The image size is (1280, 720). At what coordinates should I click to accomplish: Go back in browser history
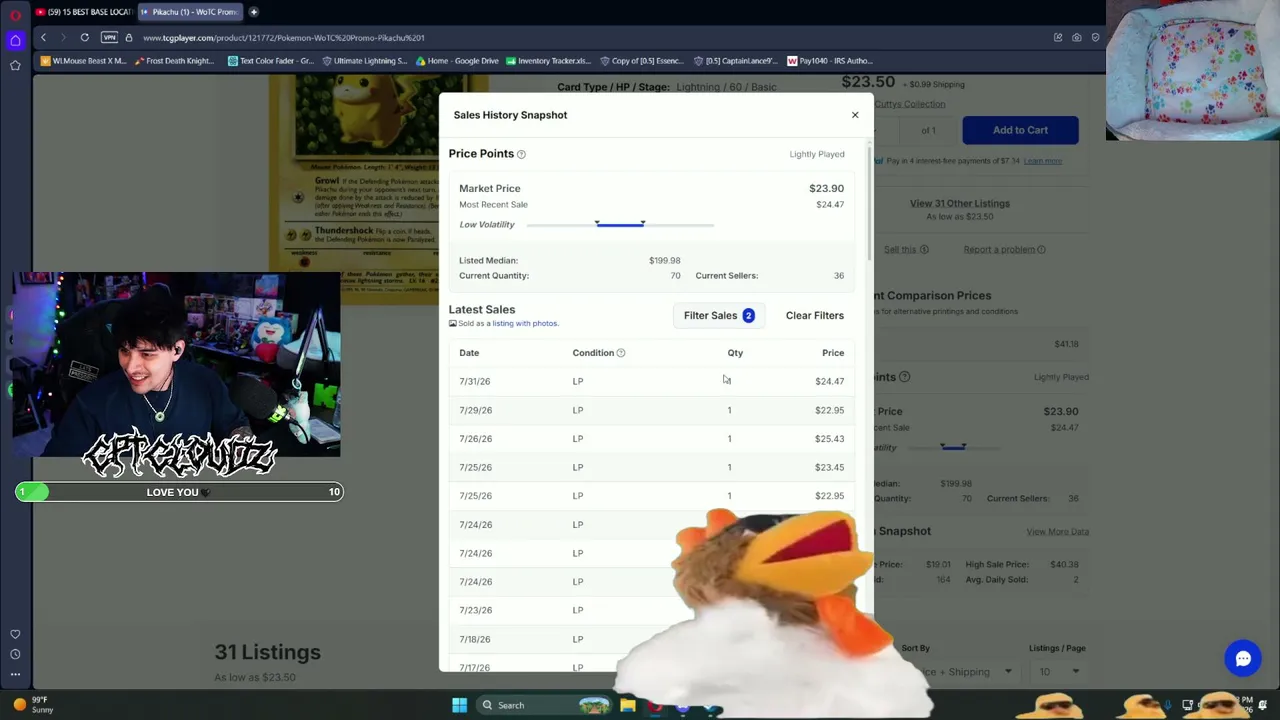point(43,38)
